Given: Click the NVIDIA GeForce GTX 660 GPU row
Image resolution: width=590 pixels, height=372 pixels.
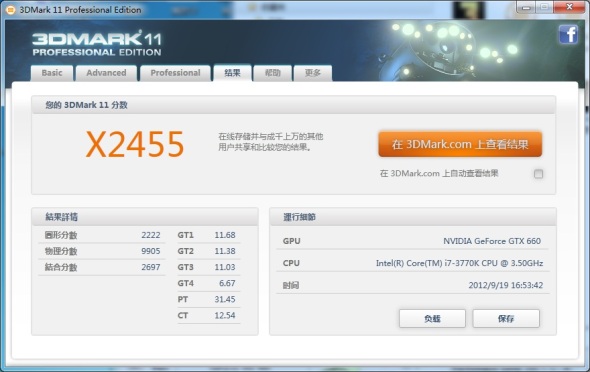Looking at the screenshot, I should click(412, 241).
